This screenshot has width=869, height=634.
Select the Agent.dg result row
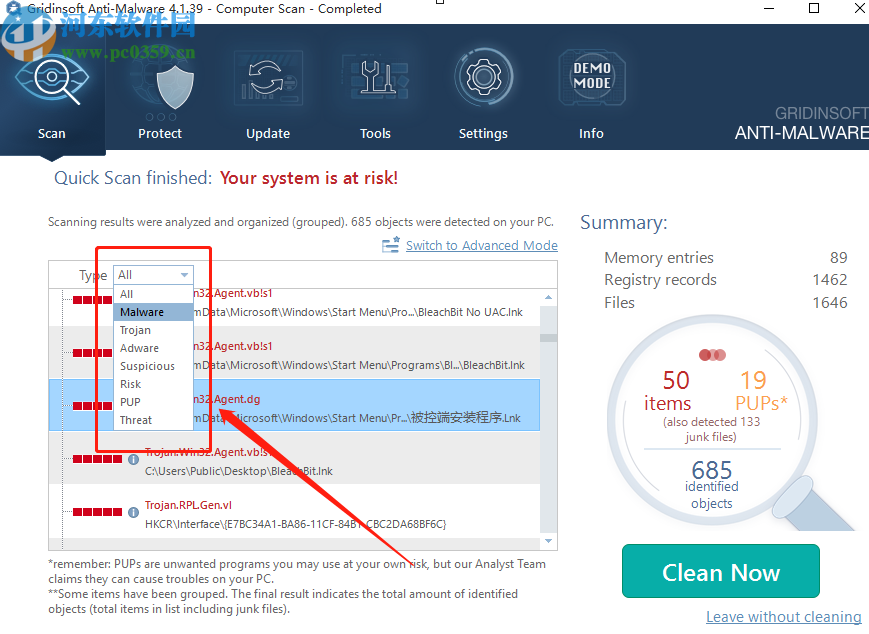pyautogui.click(x=294, y=405)
